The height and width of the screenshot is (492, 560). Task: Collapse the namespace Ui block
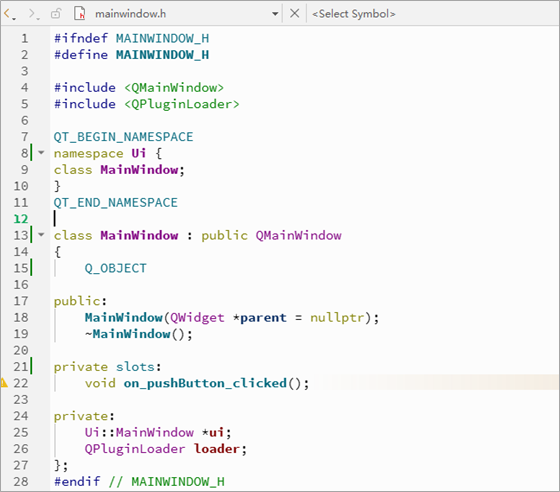click(41, 153)
